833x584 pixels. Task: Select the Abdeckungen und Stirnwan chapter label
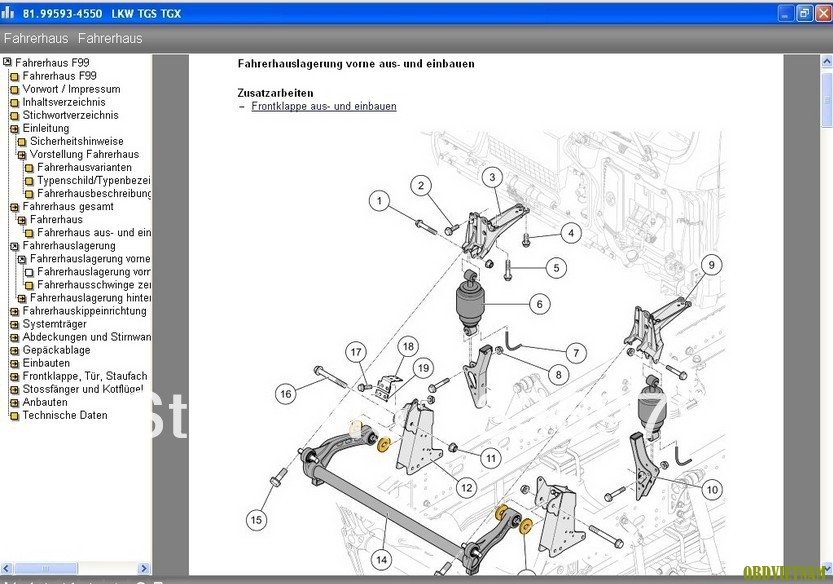click(87, 337)
